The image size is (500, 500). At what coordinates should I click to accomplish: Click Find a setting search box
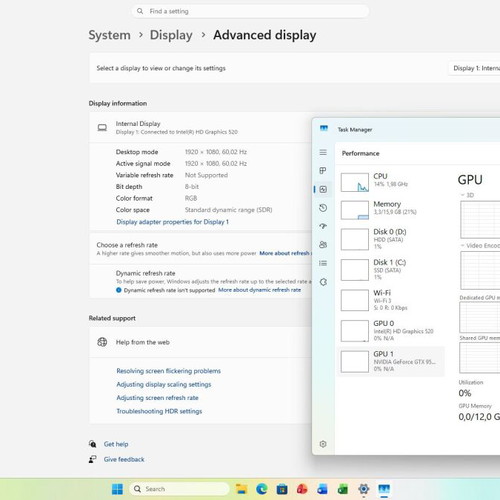250,11
